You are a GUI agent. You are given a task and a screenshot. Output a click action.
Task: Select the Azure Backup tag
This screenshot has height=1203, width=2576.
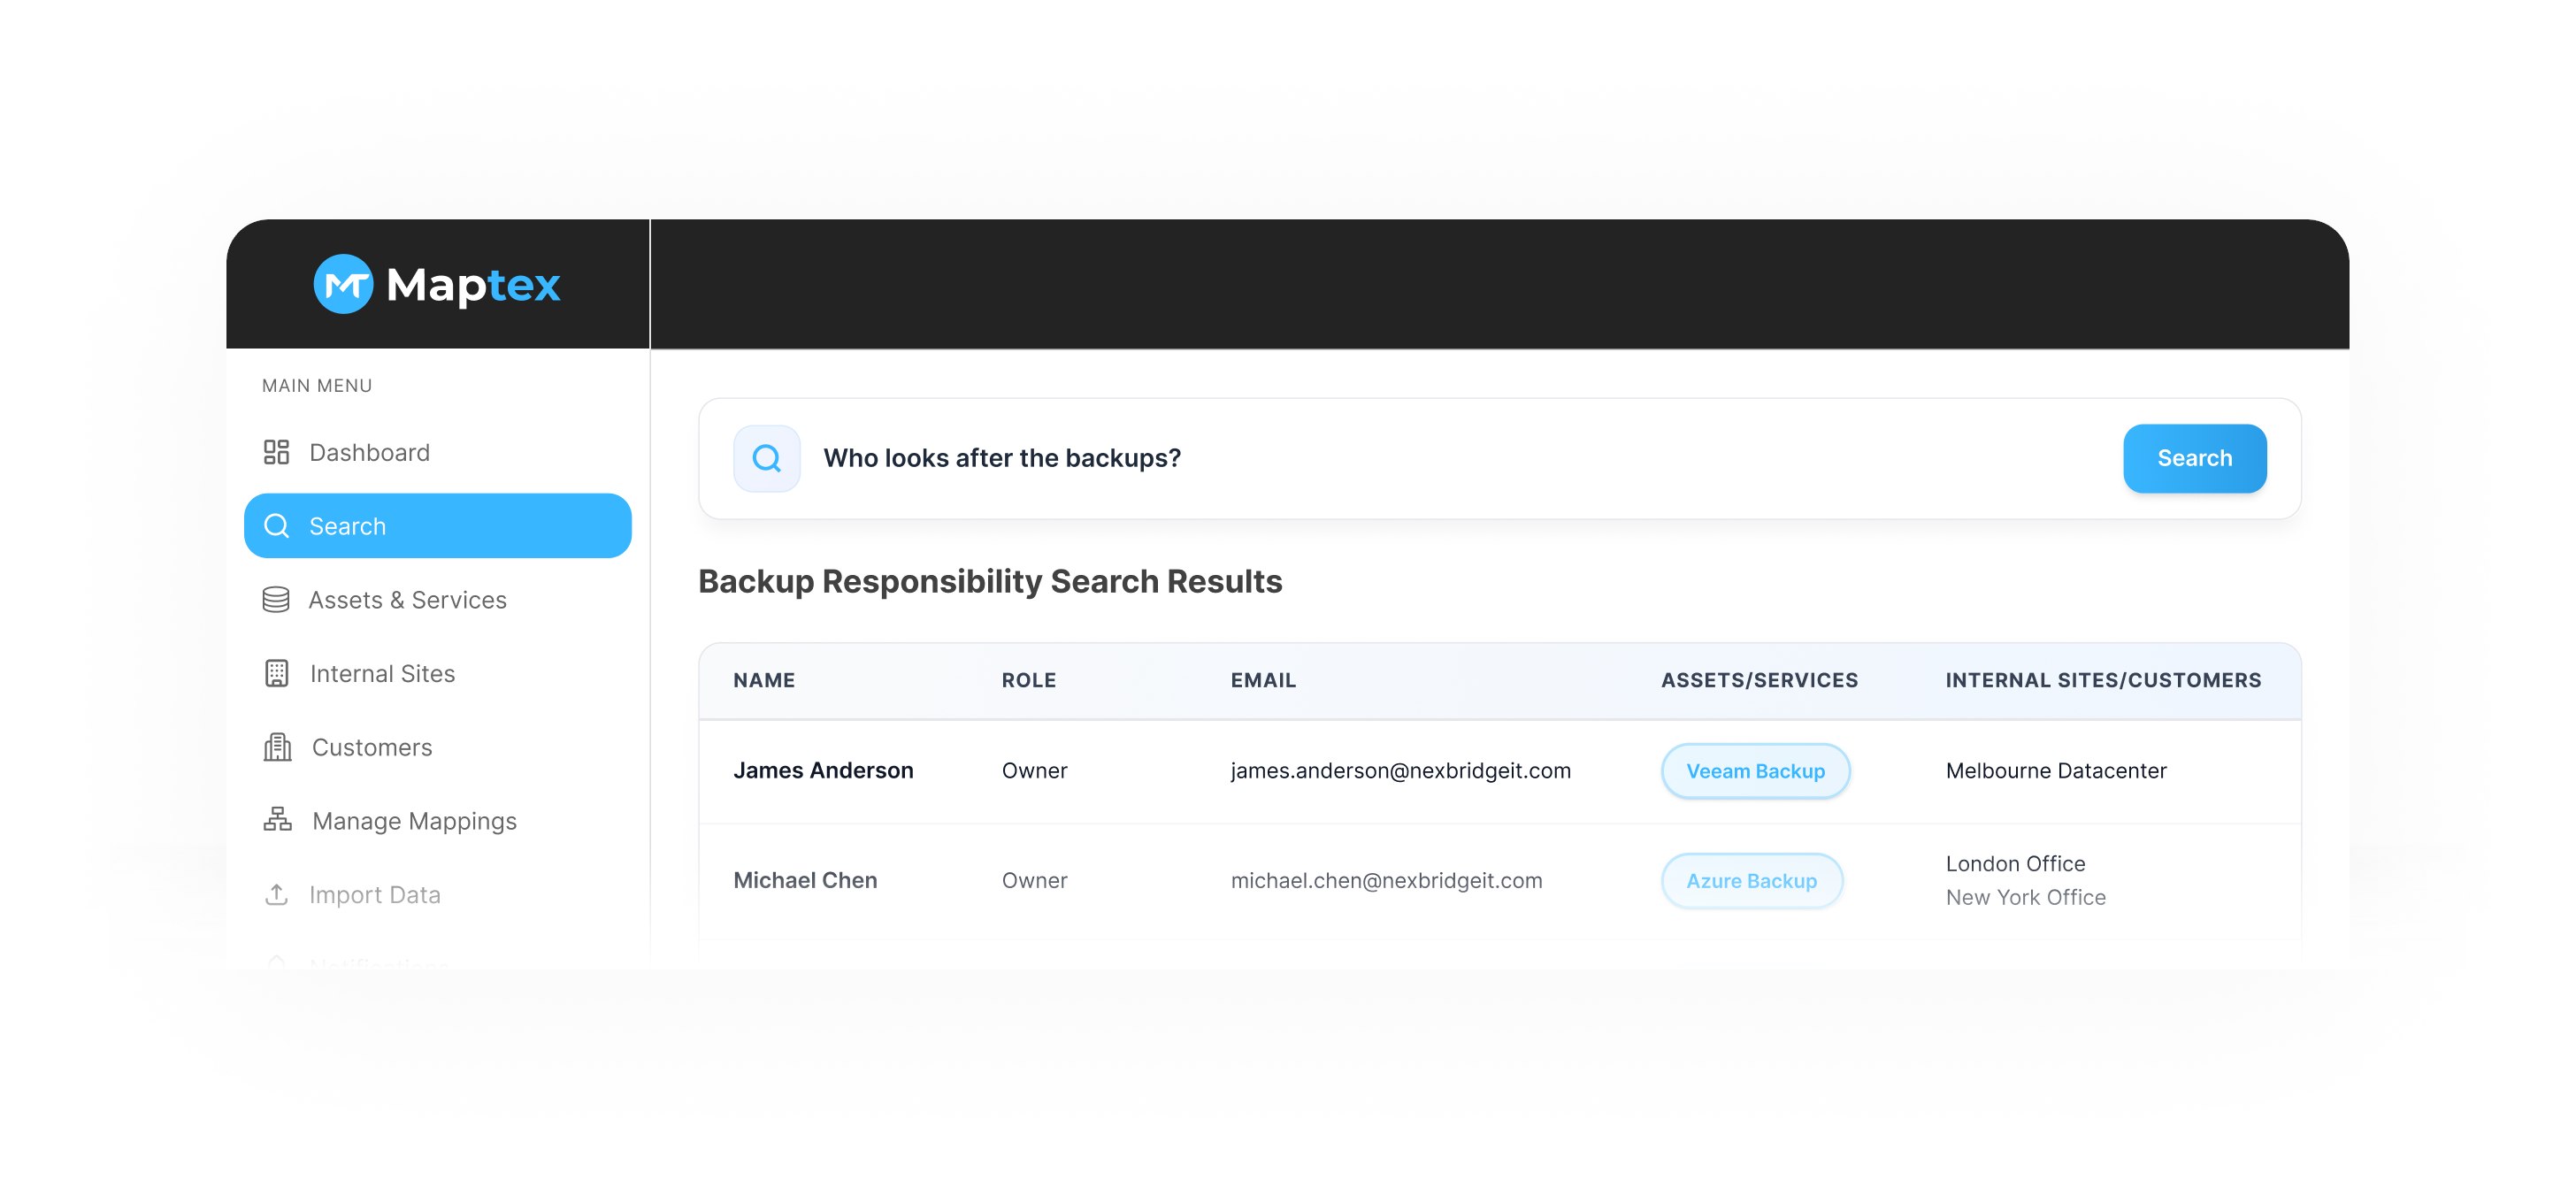click(1751, 881)
